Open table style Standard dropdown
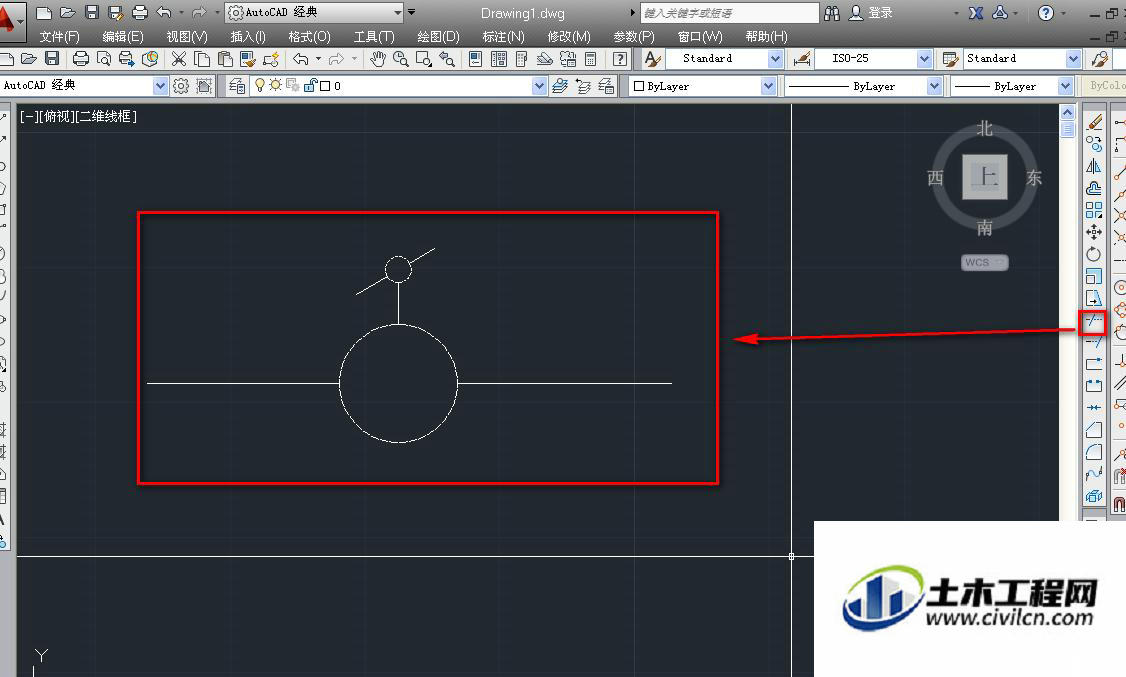Screen dimensions: 1126x677 [x=1074, y=59]
